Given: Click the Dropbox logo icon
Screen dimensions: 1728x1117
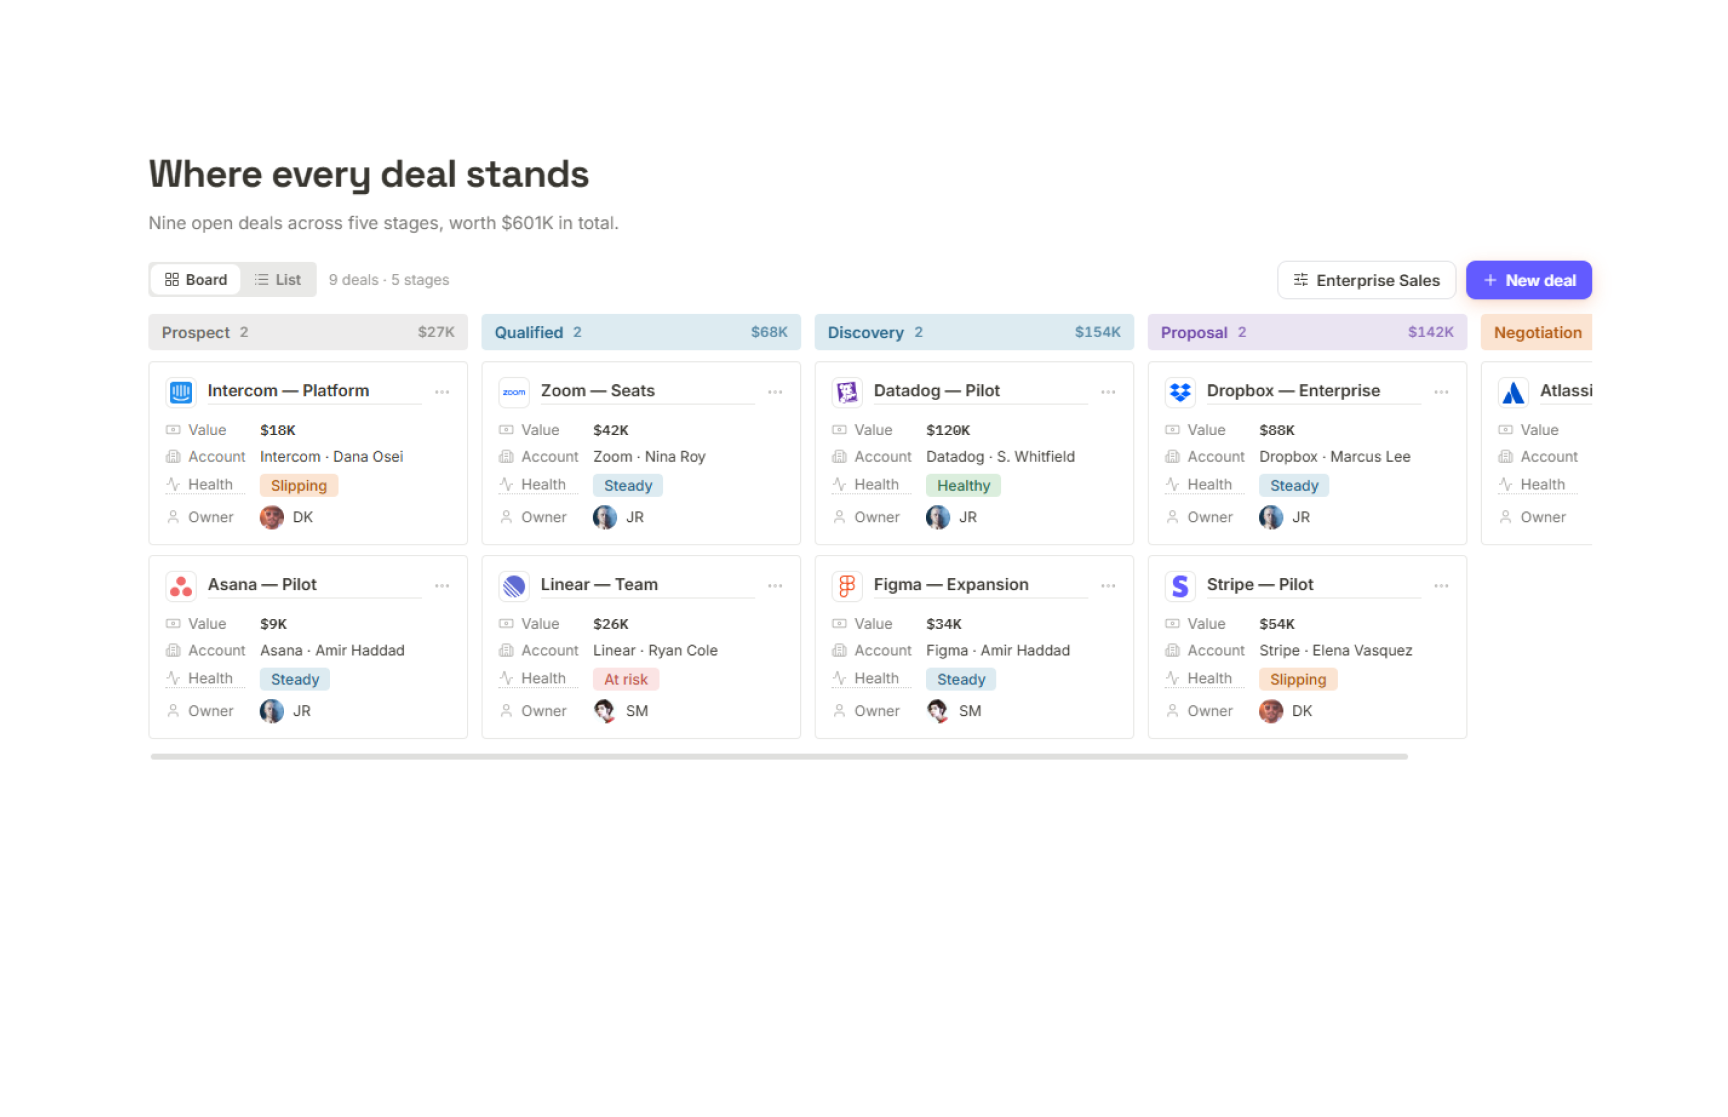Looking at the screenshot, I should (1180, 392).
